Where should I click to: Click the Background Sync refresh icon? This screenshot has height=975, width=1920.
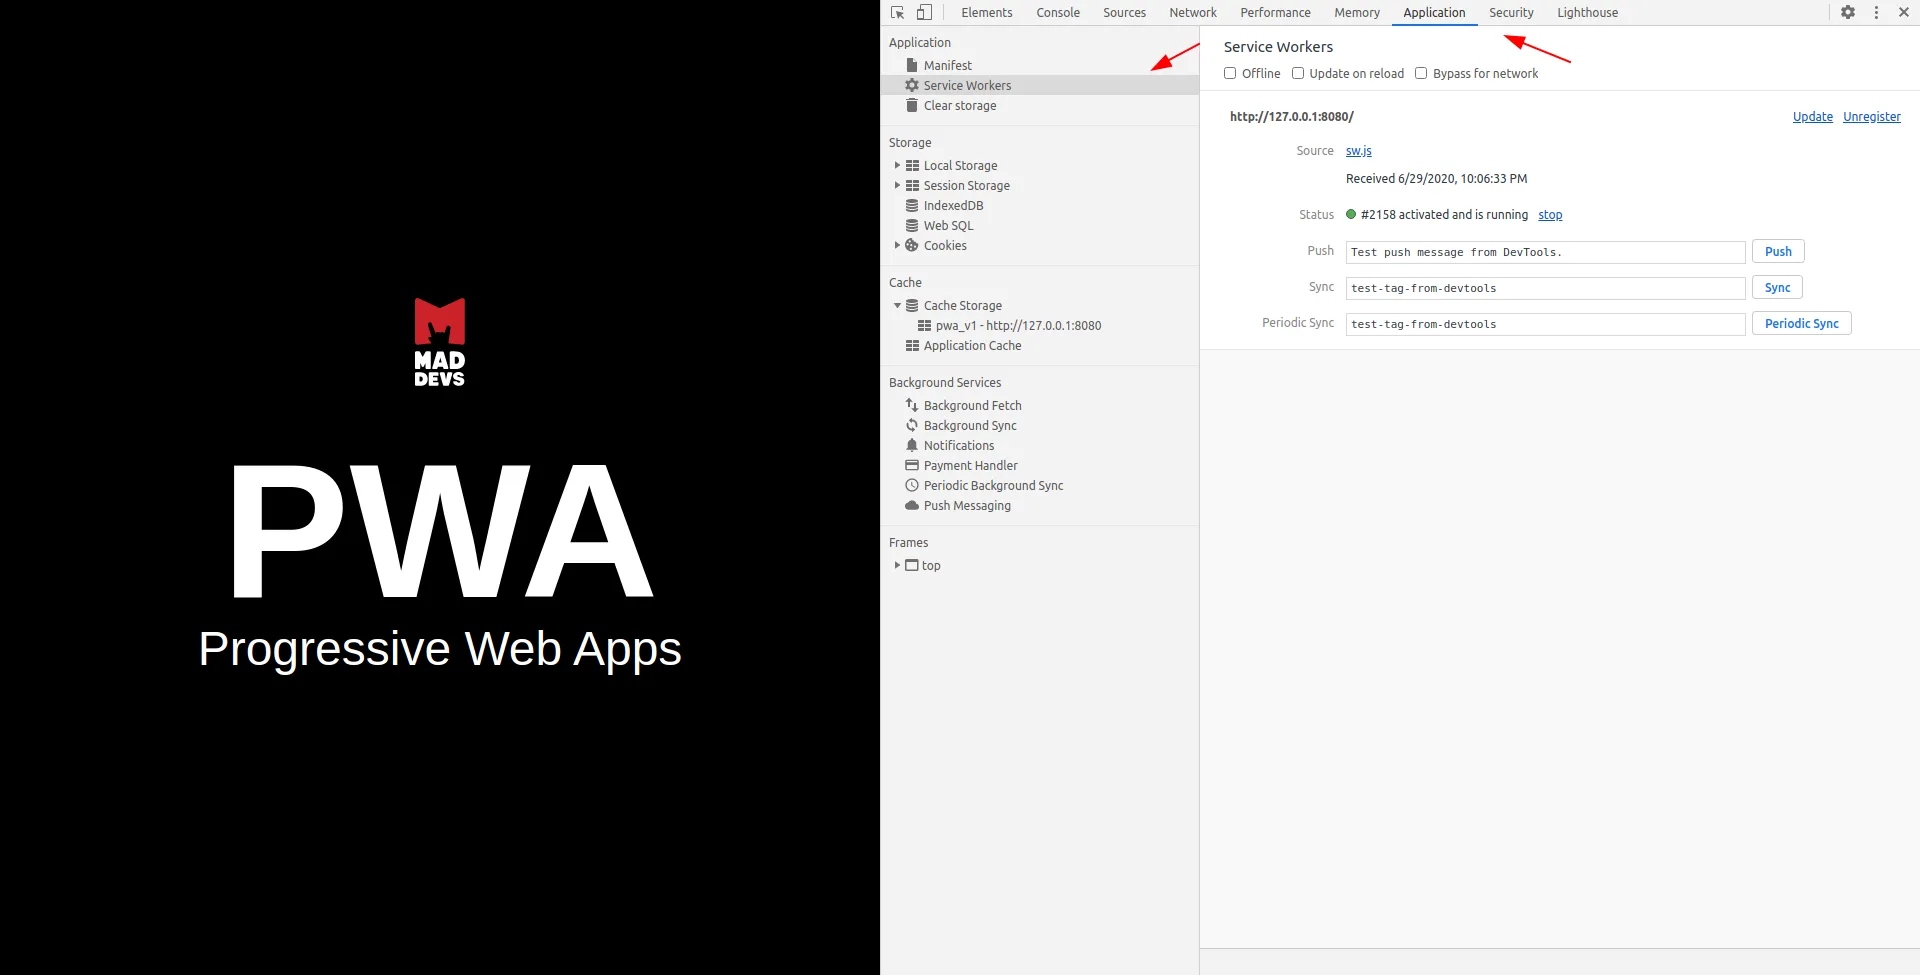coord(912,425)
